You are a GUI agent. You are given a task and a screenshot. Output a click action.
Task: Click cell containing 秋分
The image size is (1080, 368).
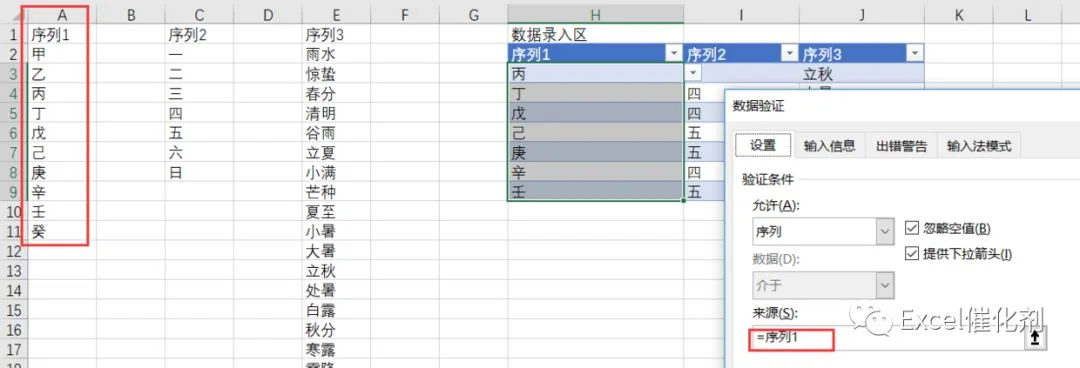336,329
